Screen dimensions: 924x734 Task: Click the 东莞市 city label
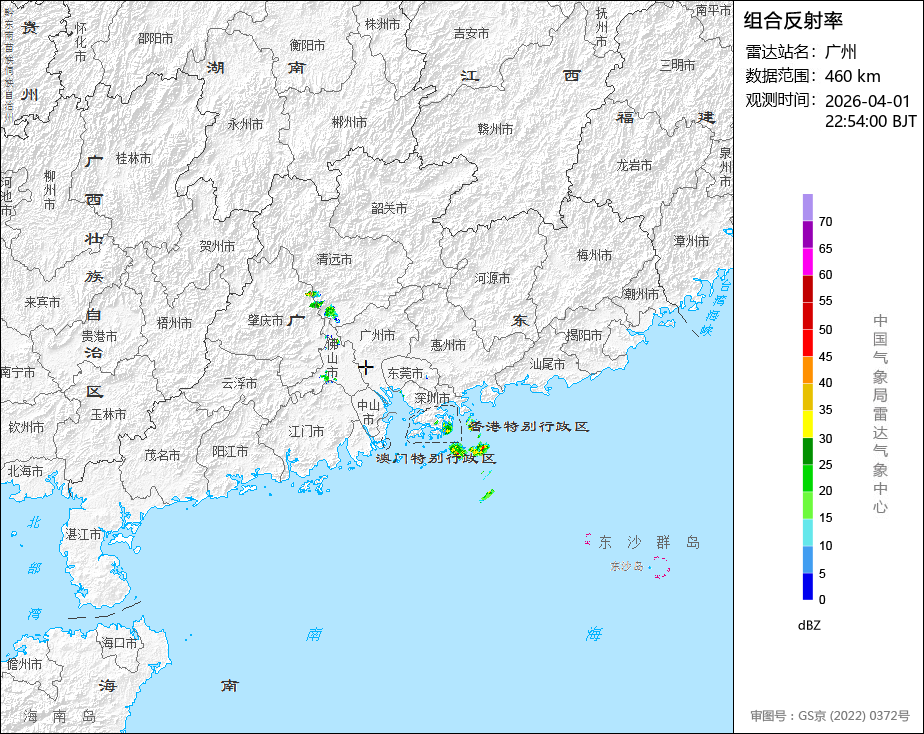coord(405,373)
